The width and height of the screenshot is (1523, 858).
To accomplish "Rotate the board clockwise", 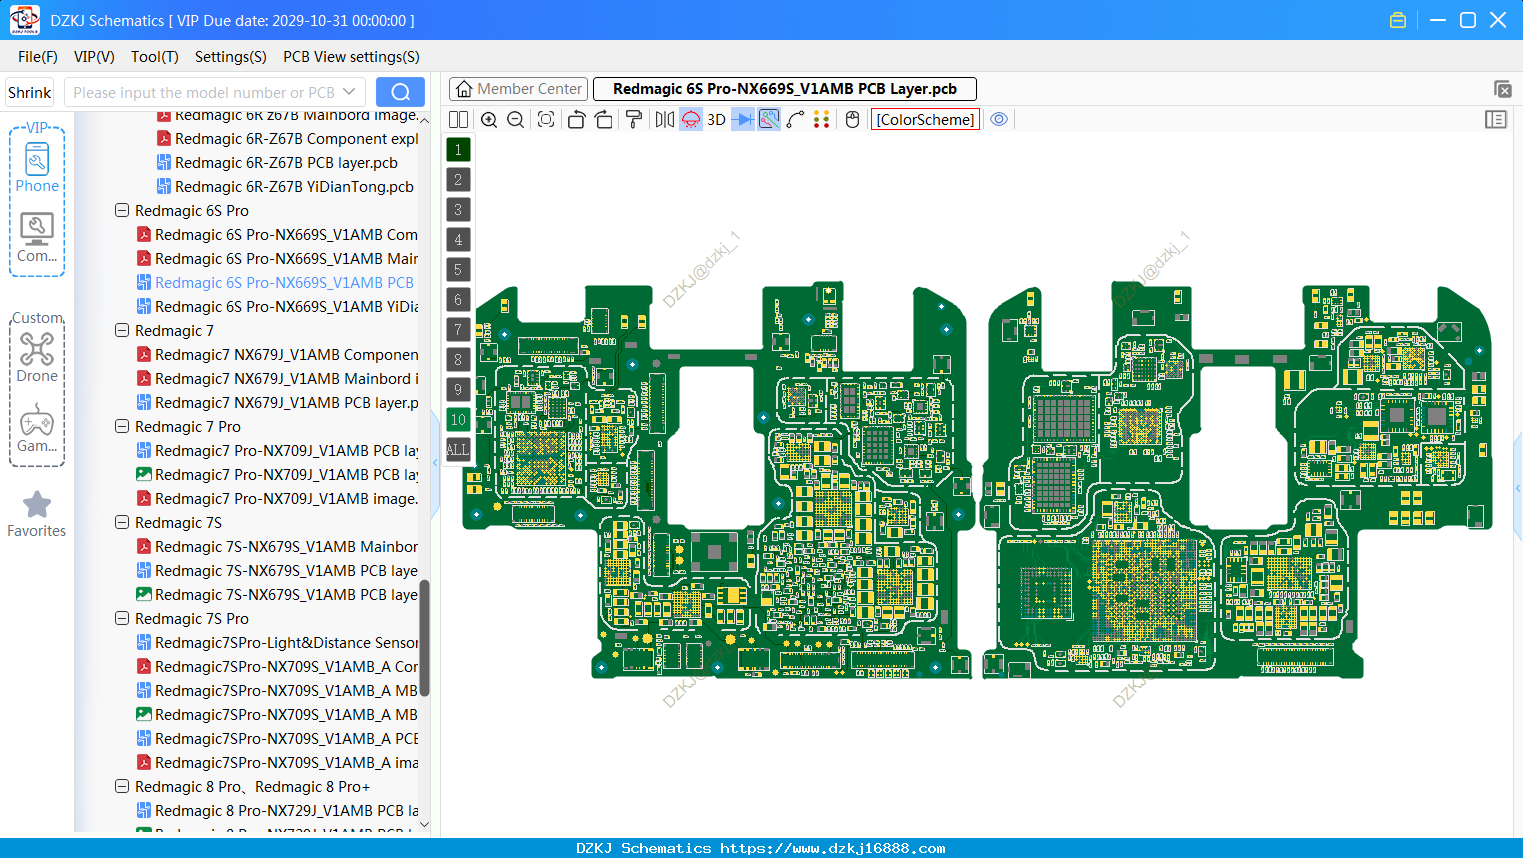I will [x=604, y=120].
